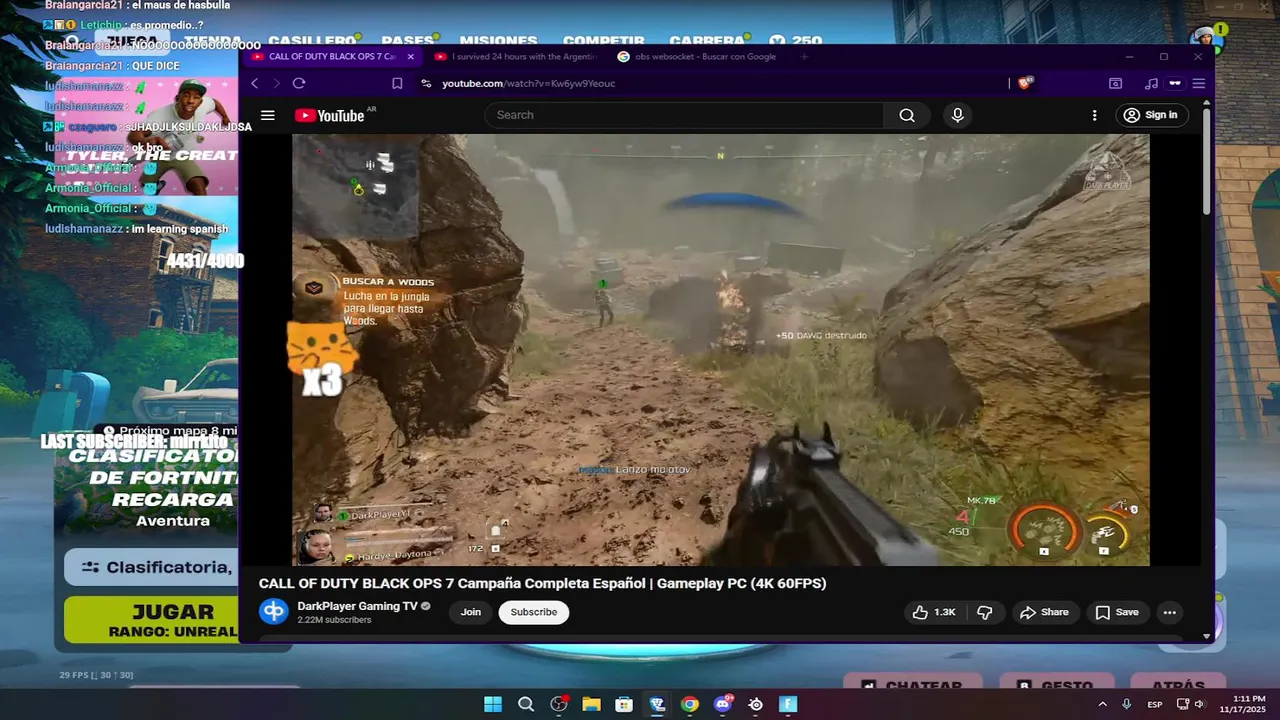This screenshot has width=1280, height=720.
Task: Click the browser forward arrow
Action: tap(277, 83)
